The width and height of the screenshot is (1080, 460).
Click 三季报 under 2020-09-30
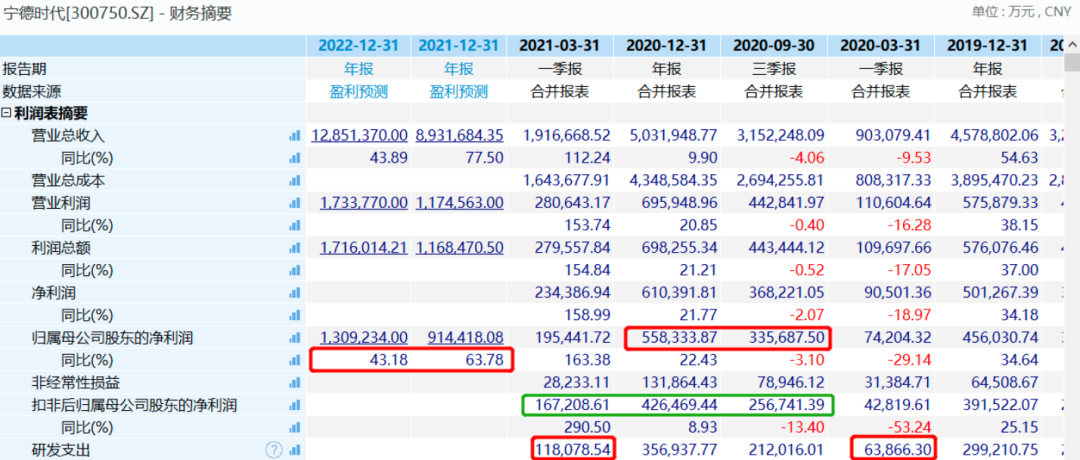(x=773, y=69)
